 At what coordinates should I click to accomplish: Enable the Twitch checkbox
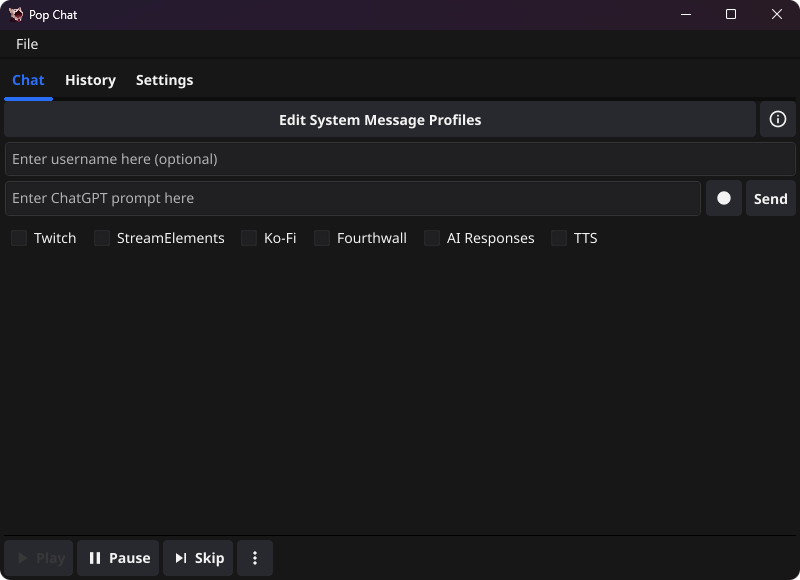(x=18, y=238)
